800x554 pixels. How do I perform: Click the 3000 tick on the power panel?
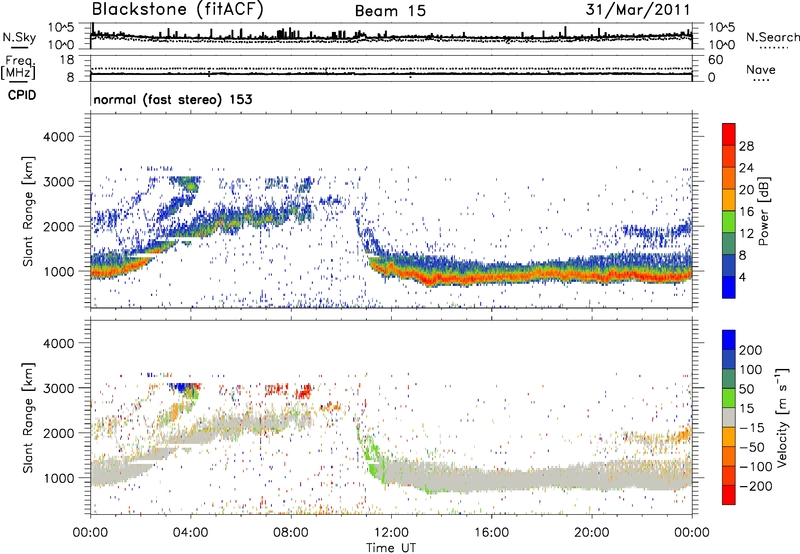[x=59, y=182]
